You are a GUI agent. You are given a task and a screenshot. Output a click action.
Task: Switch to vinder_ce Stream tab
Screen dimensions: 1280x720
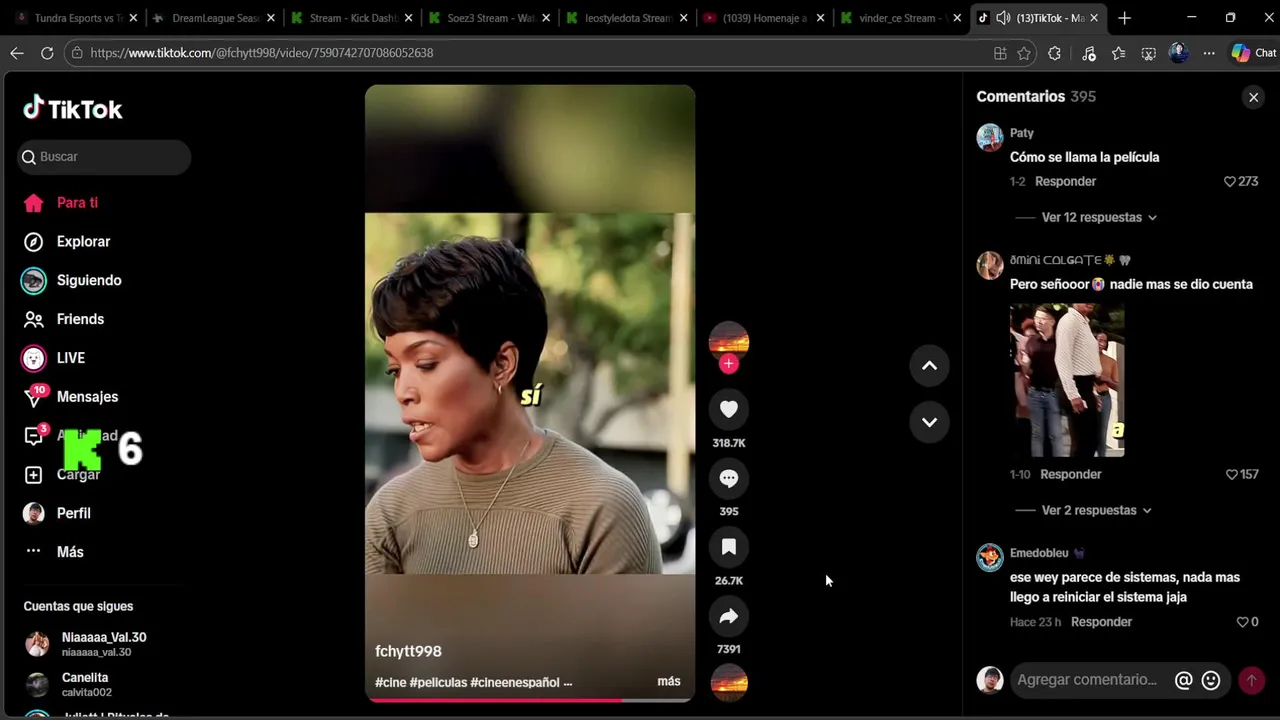pos(901,18)
